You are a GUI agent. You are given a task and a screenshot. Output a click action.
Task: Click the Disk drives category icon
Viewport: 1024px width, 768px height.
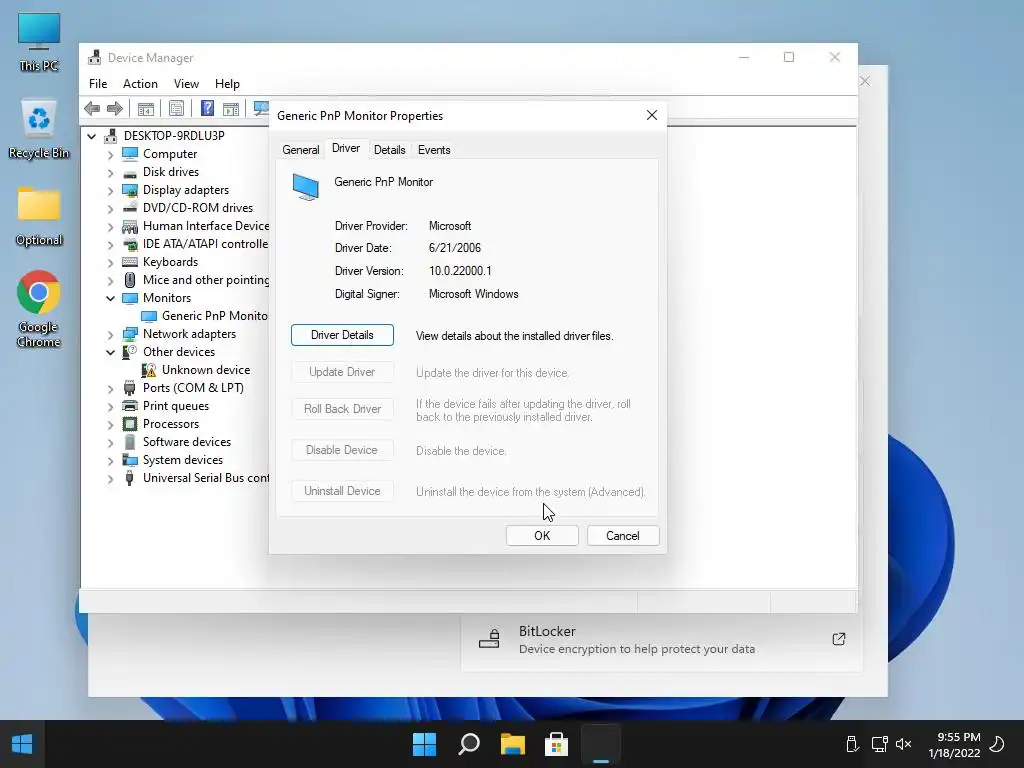coord(130,173)
